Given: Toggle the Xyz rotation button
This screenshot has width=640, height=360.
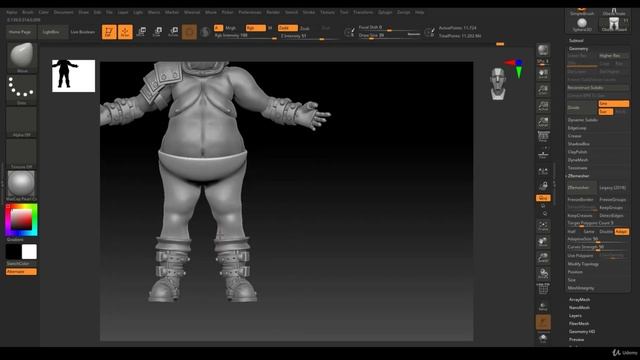Looking at the screenshot, I should (x=543, y=198).
